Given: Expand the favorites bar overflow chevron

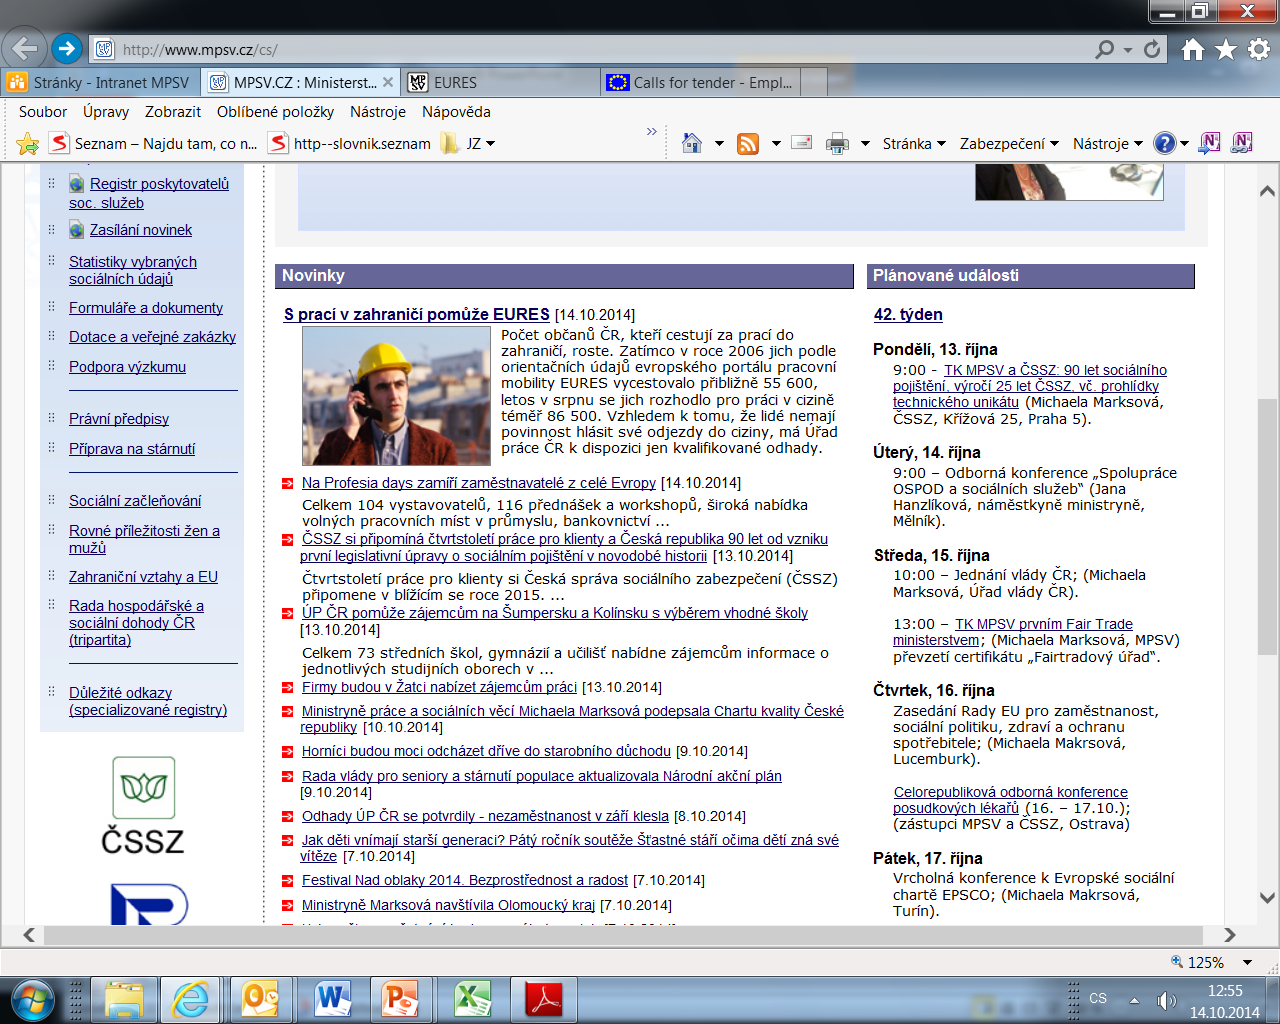Looking at the screenshot, I should click(652, 131).
